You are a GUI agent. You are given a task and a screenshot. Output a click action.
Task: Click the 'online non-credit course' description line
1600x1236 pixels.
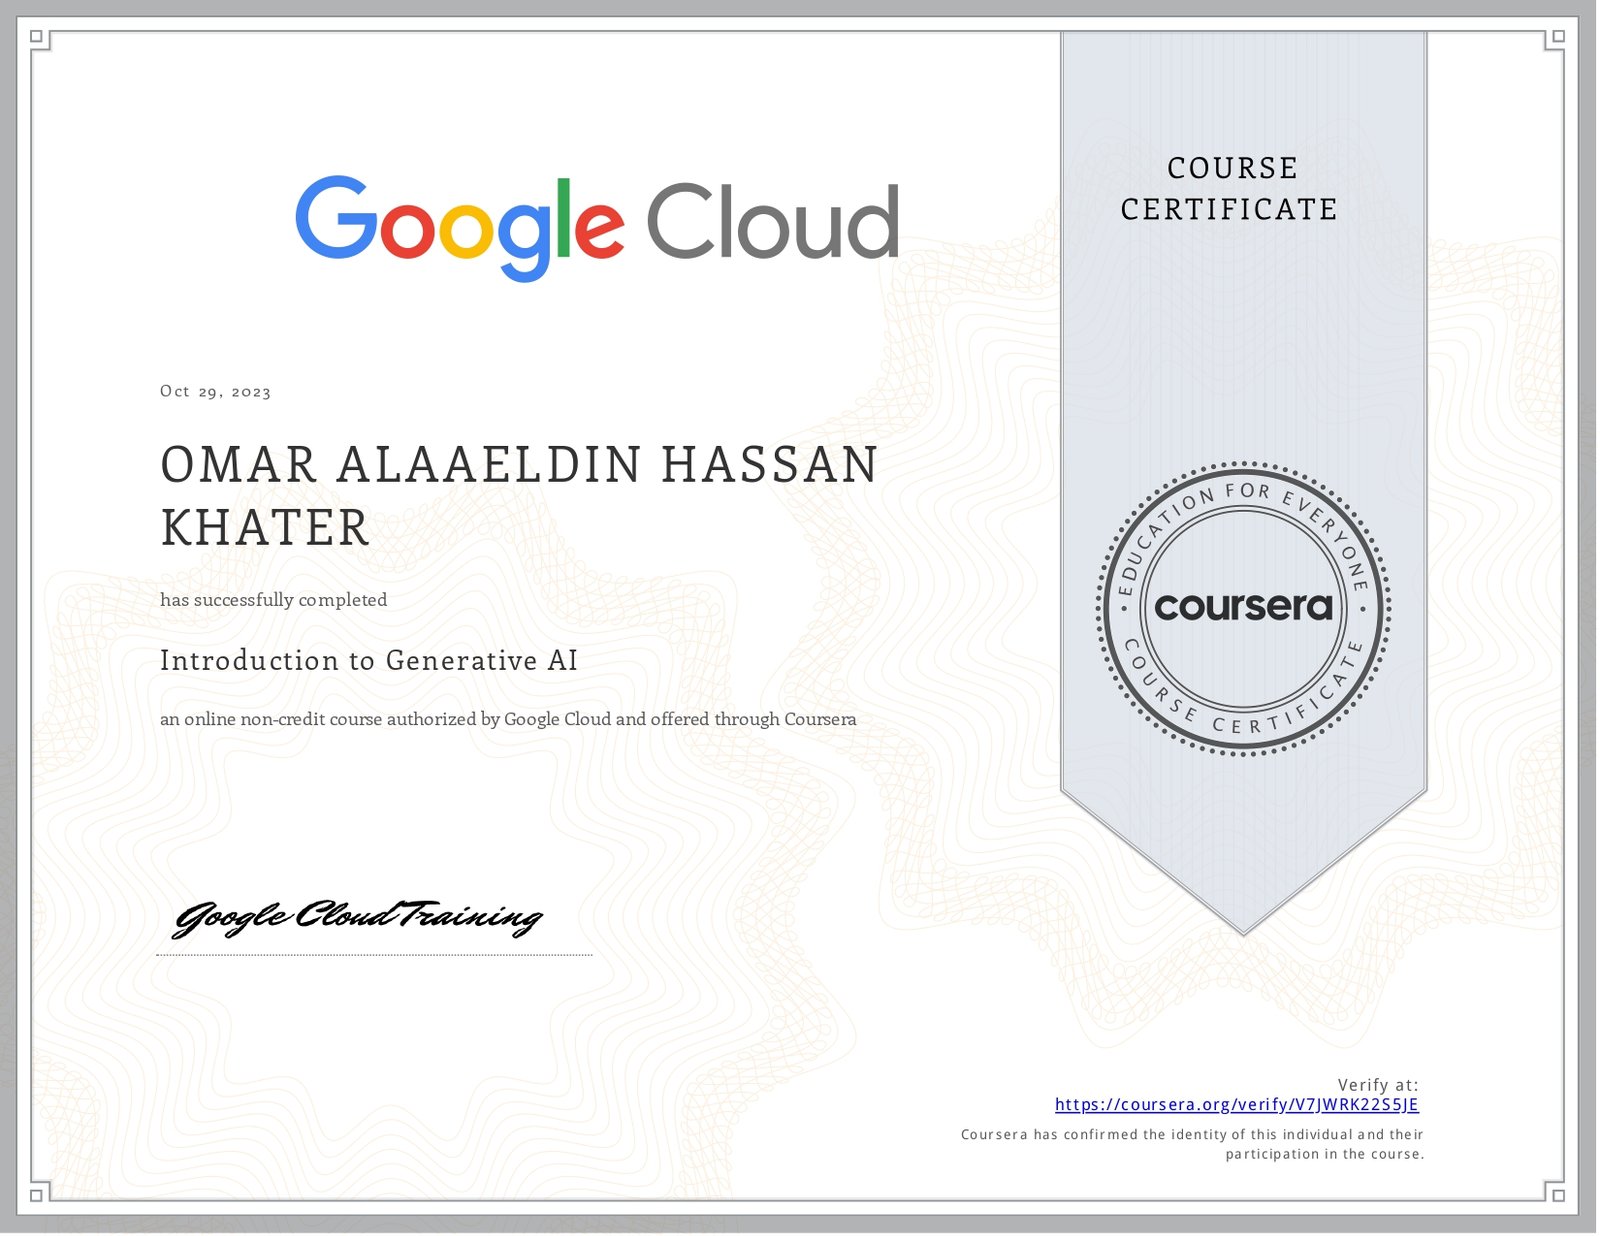tap(508, 720)
